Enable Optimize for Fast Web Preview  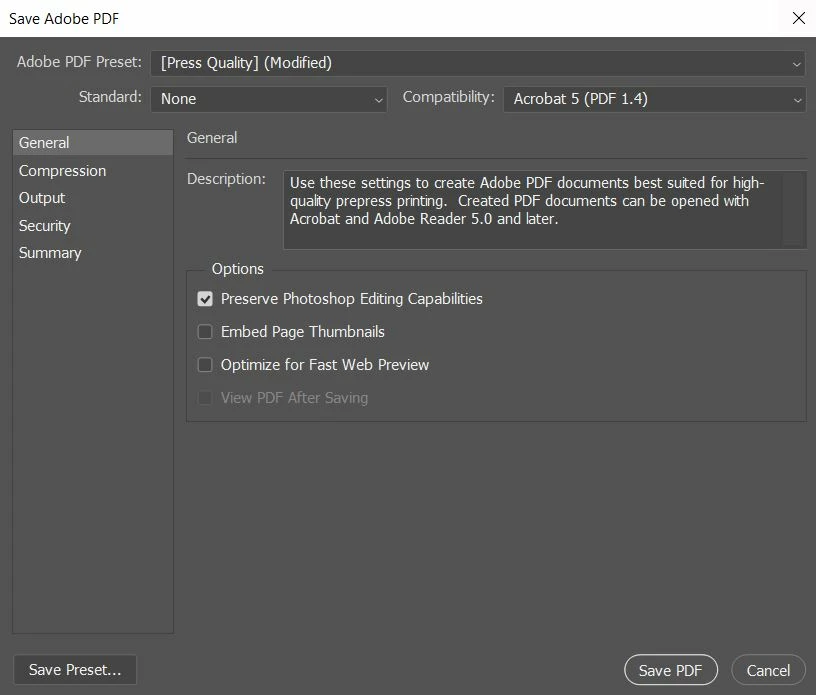pyautogui.click(x=205, y=365)
